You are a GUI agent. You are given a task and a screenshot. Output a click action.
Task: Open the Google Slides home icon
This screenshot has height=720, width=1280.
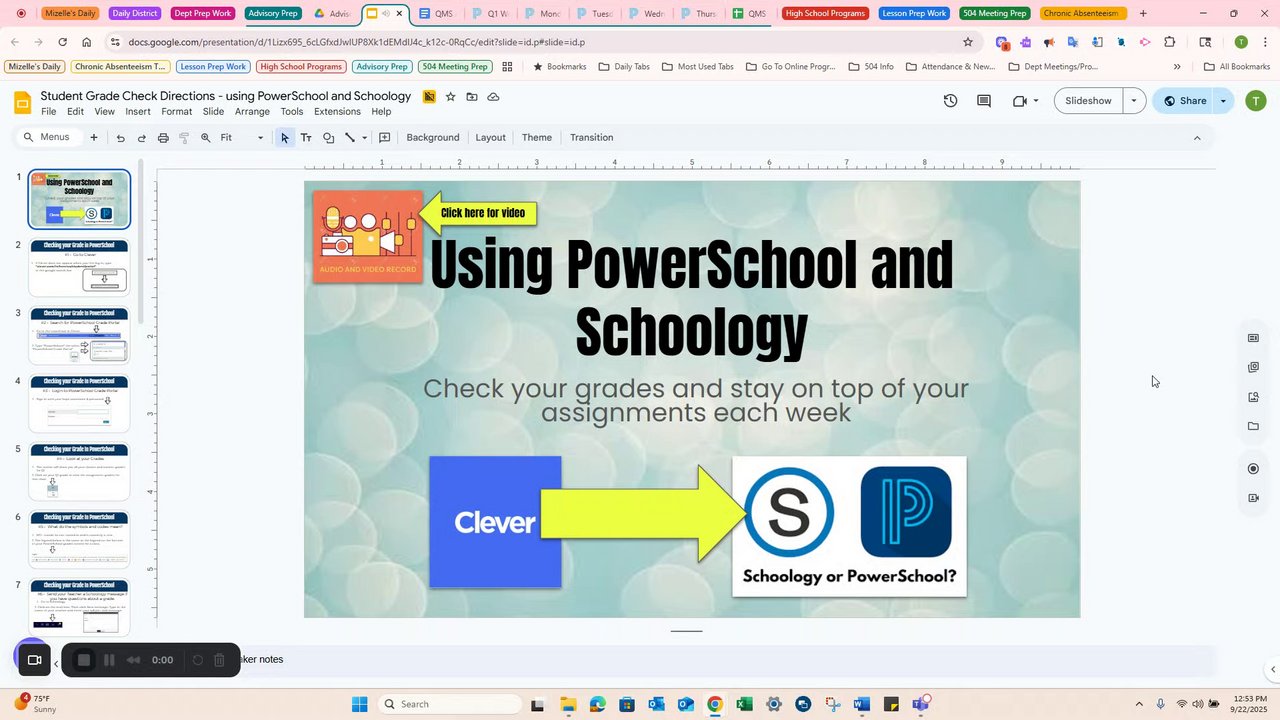[x=22, y=103]
